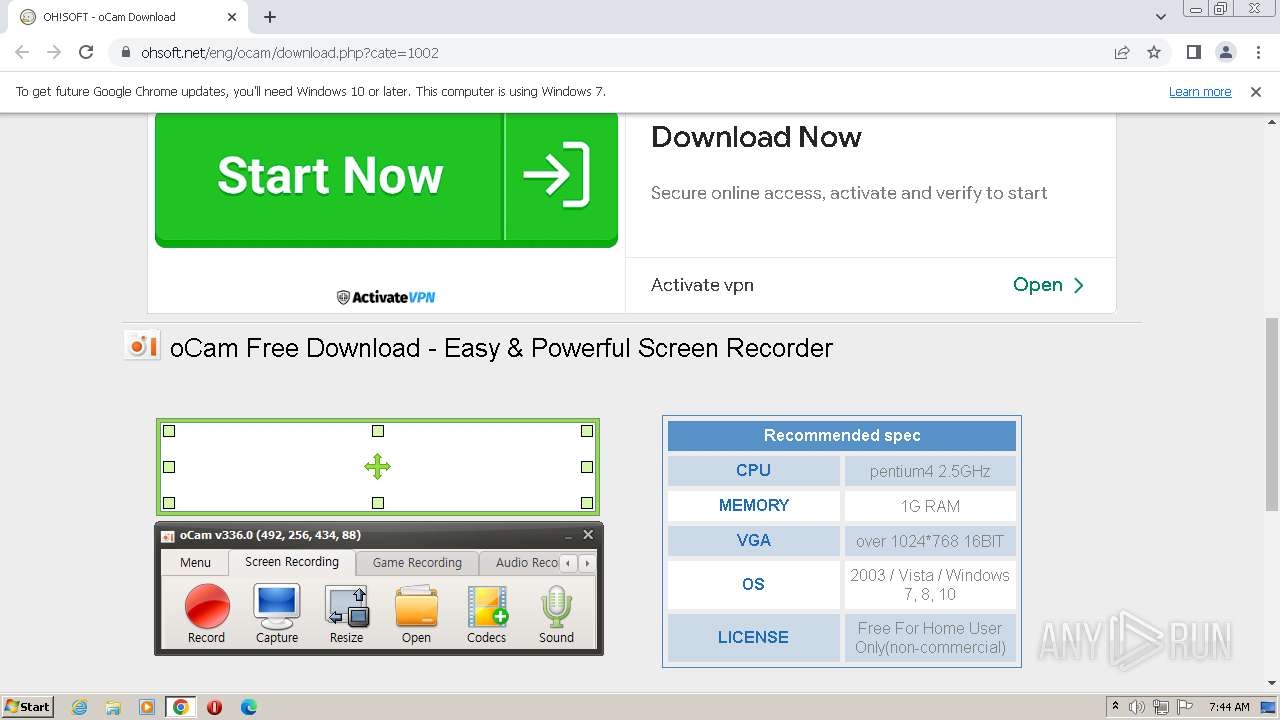Click the Windows Start button
This screenshot has width=1280, height=720.
point(28,707)
